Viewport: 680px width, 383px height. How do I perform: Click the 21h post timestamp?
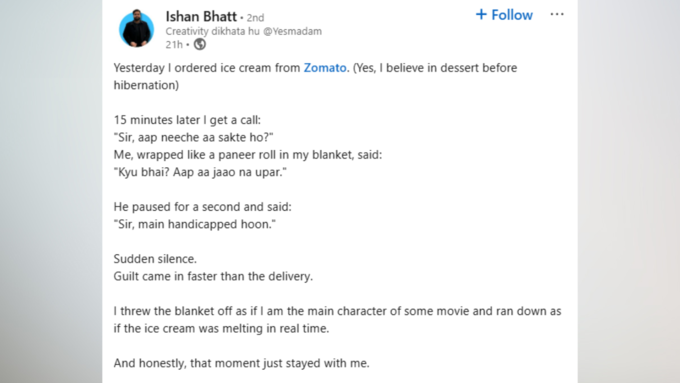click(174, 44)
